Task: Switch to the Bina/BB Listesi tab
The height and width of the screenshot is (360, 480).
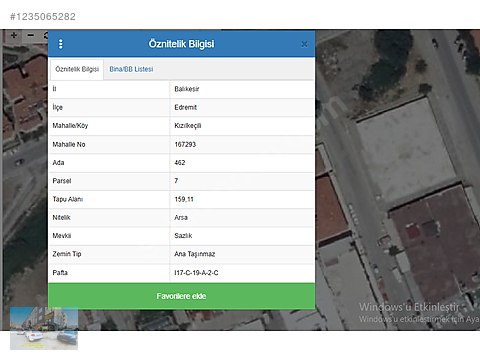Action: tap(131, 69)
